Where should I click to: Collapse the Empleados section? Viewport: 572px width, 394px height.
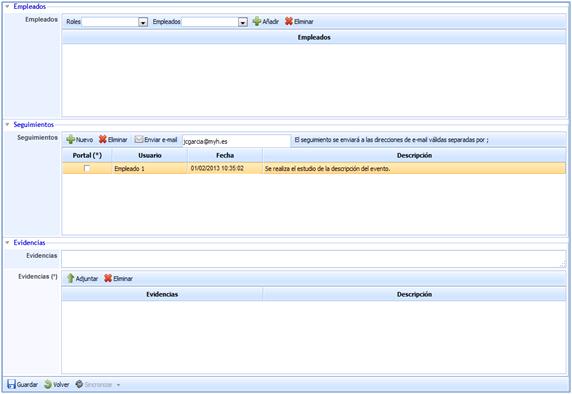coord(7,7)
